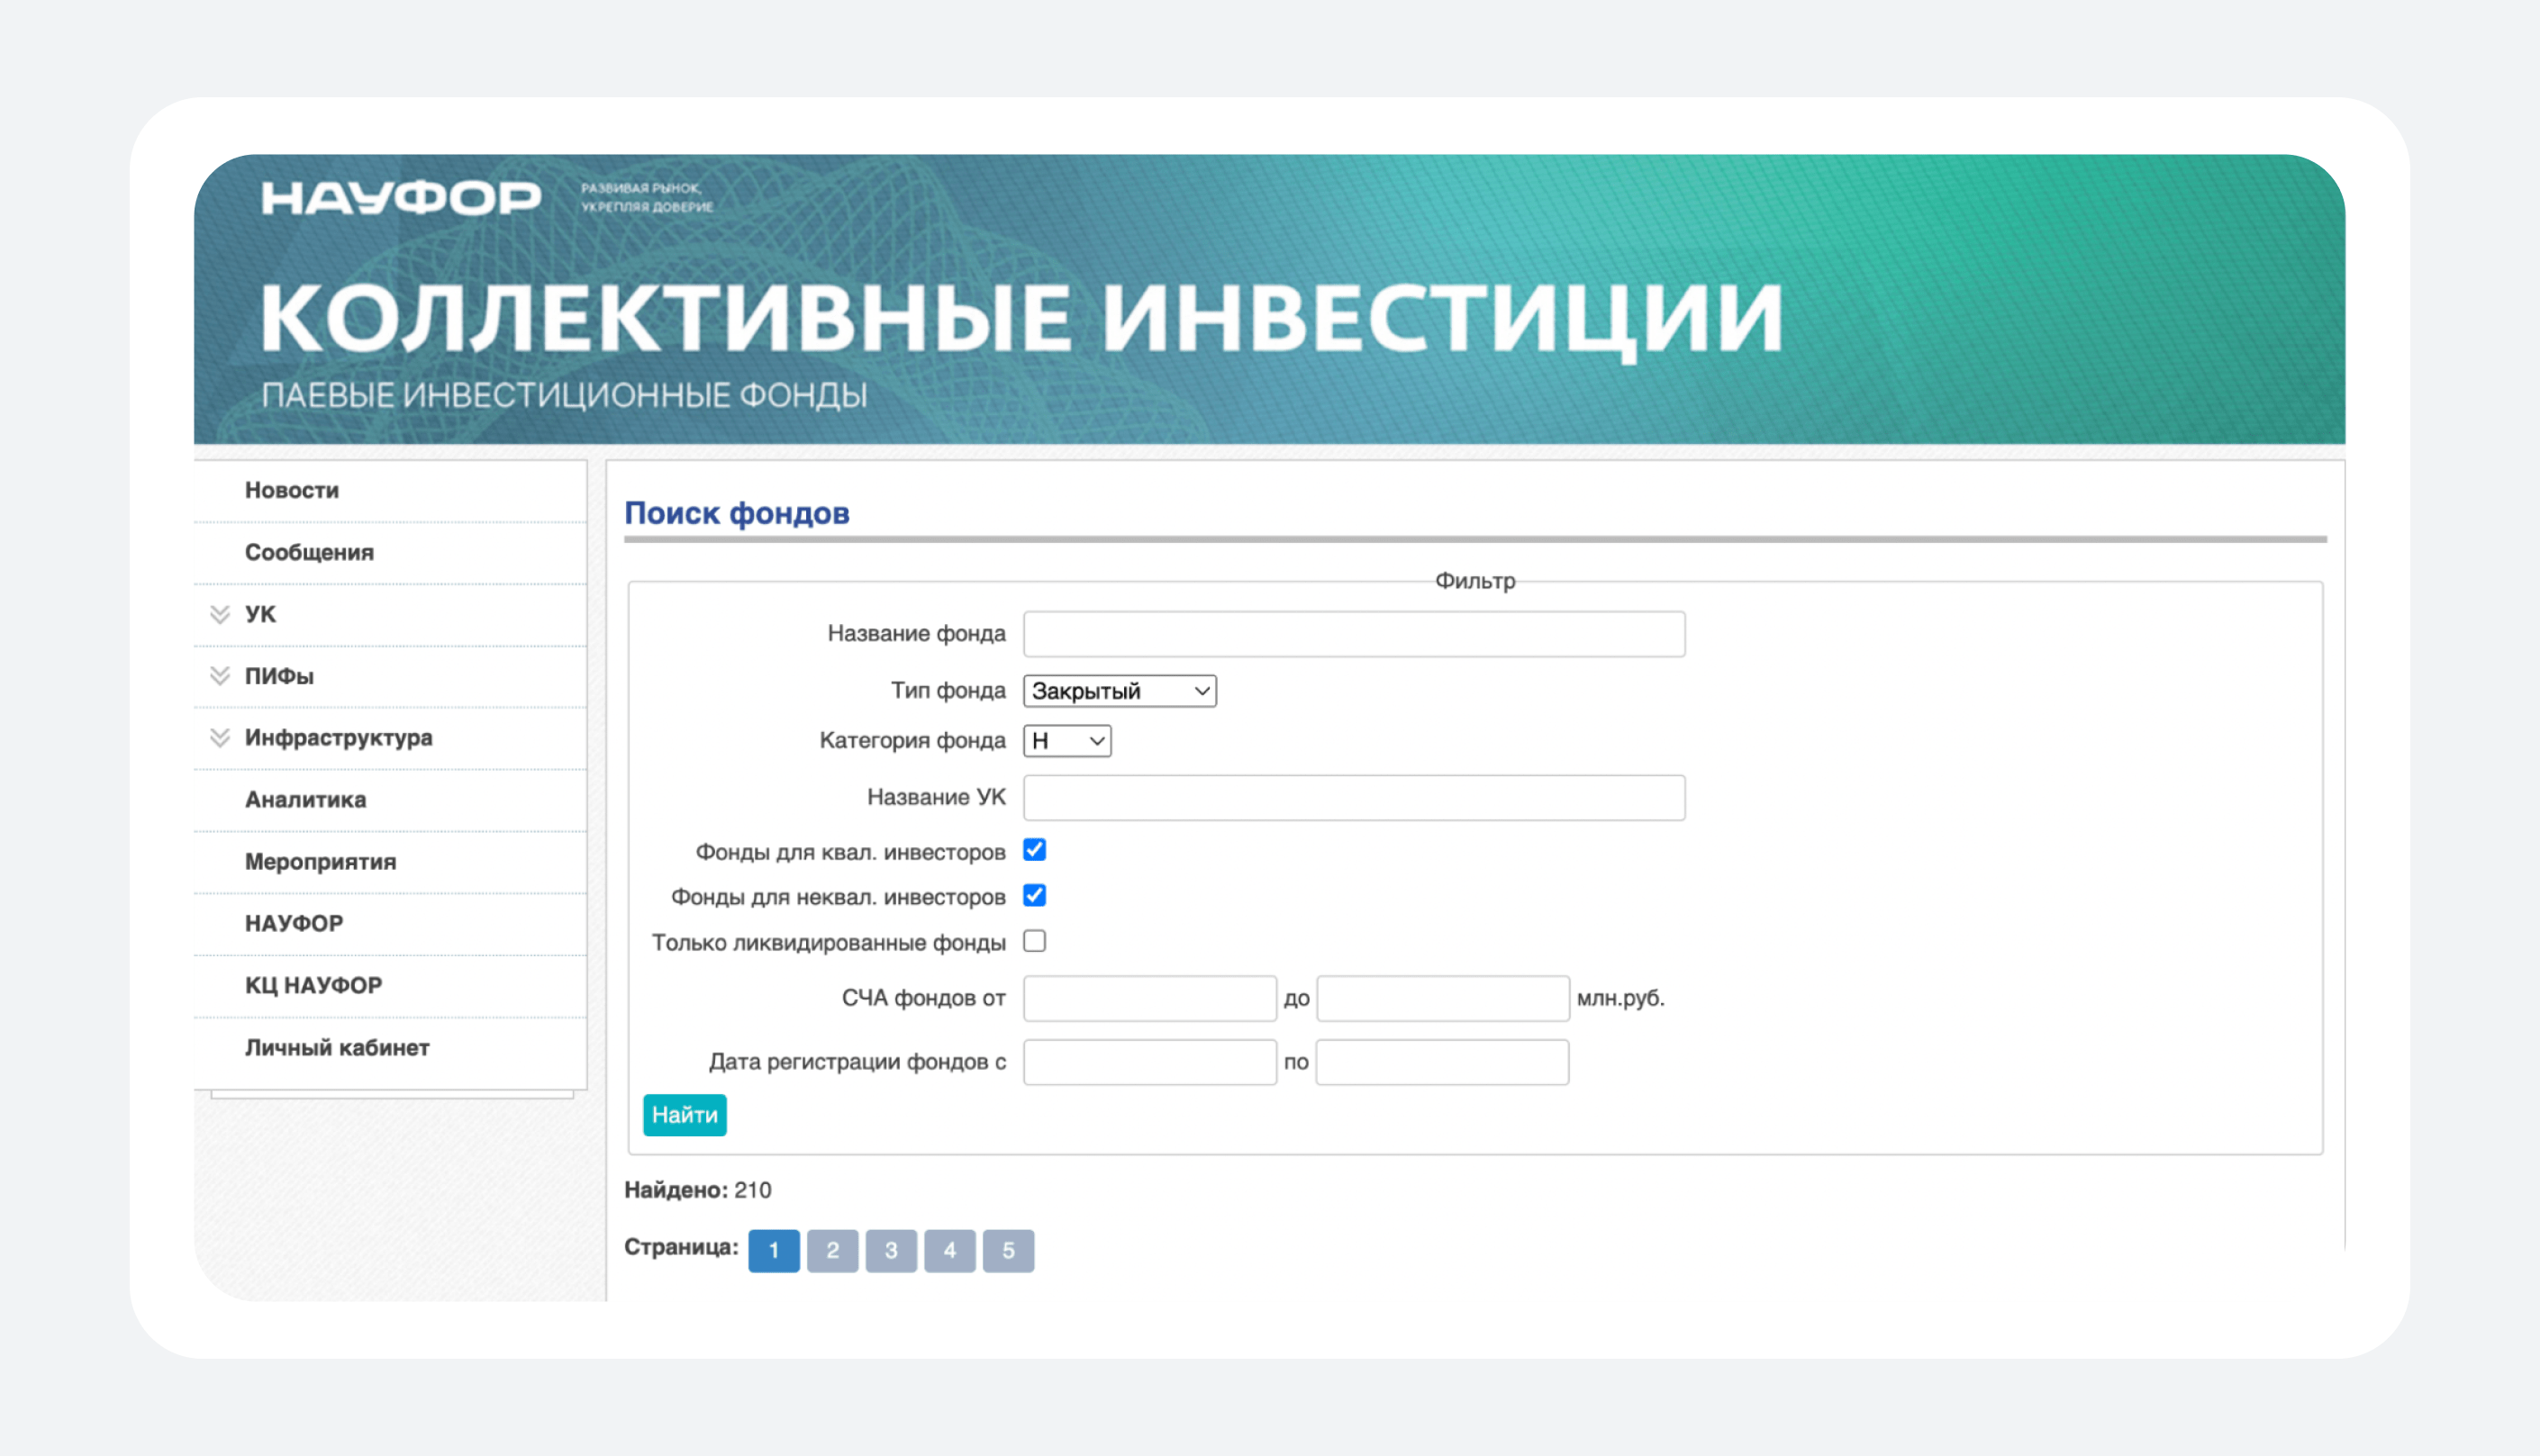Screen dimensions: 2540x1456
Task: Go to results page 3
Action: point(891,1251)
